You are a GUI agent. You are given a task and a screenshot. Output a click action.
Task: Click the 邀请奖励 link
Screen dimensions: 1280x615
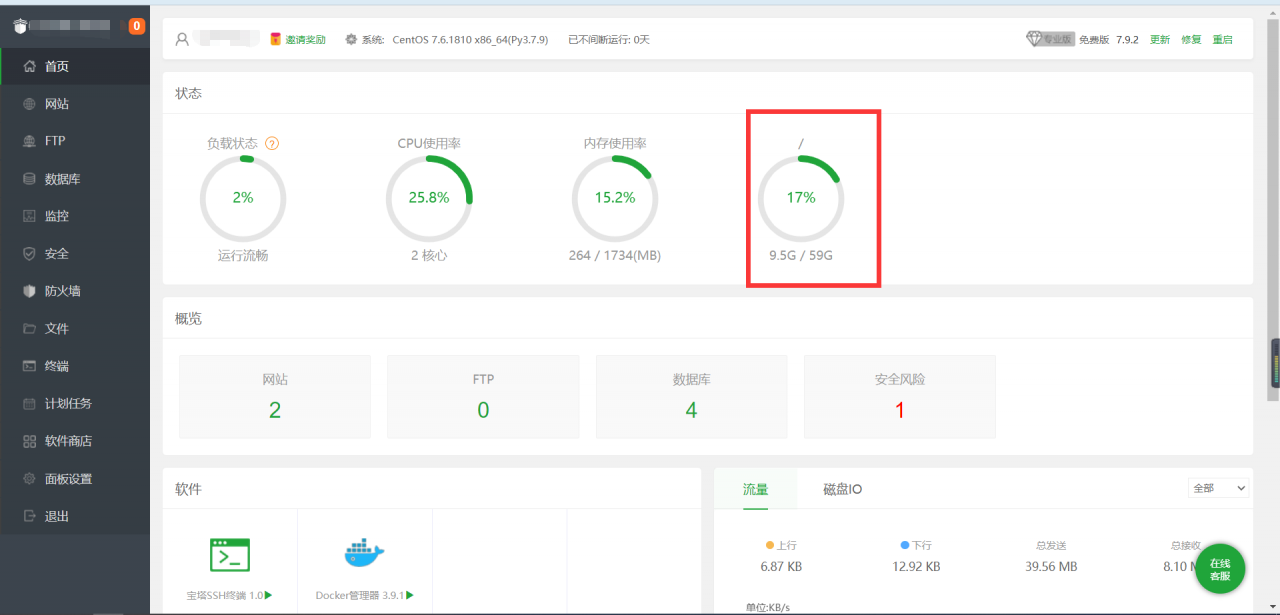(x=306, y=40)
